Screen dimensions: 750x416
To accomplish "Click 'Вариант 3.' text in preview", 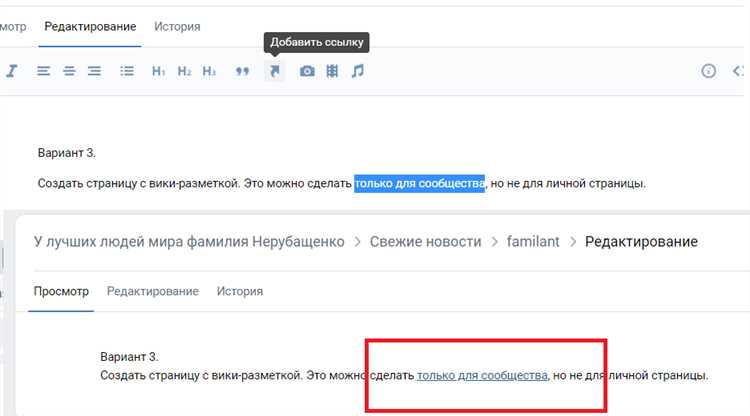I will (x=129, y=357).
